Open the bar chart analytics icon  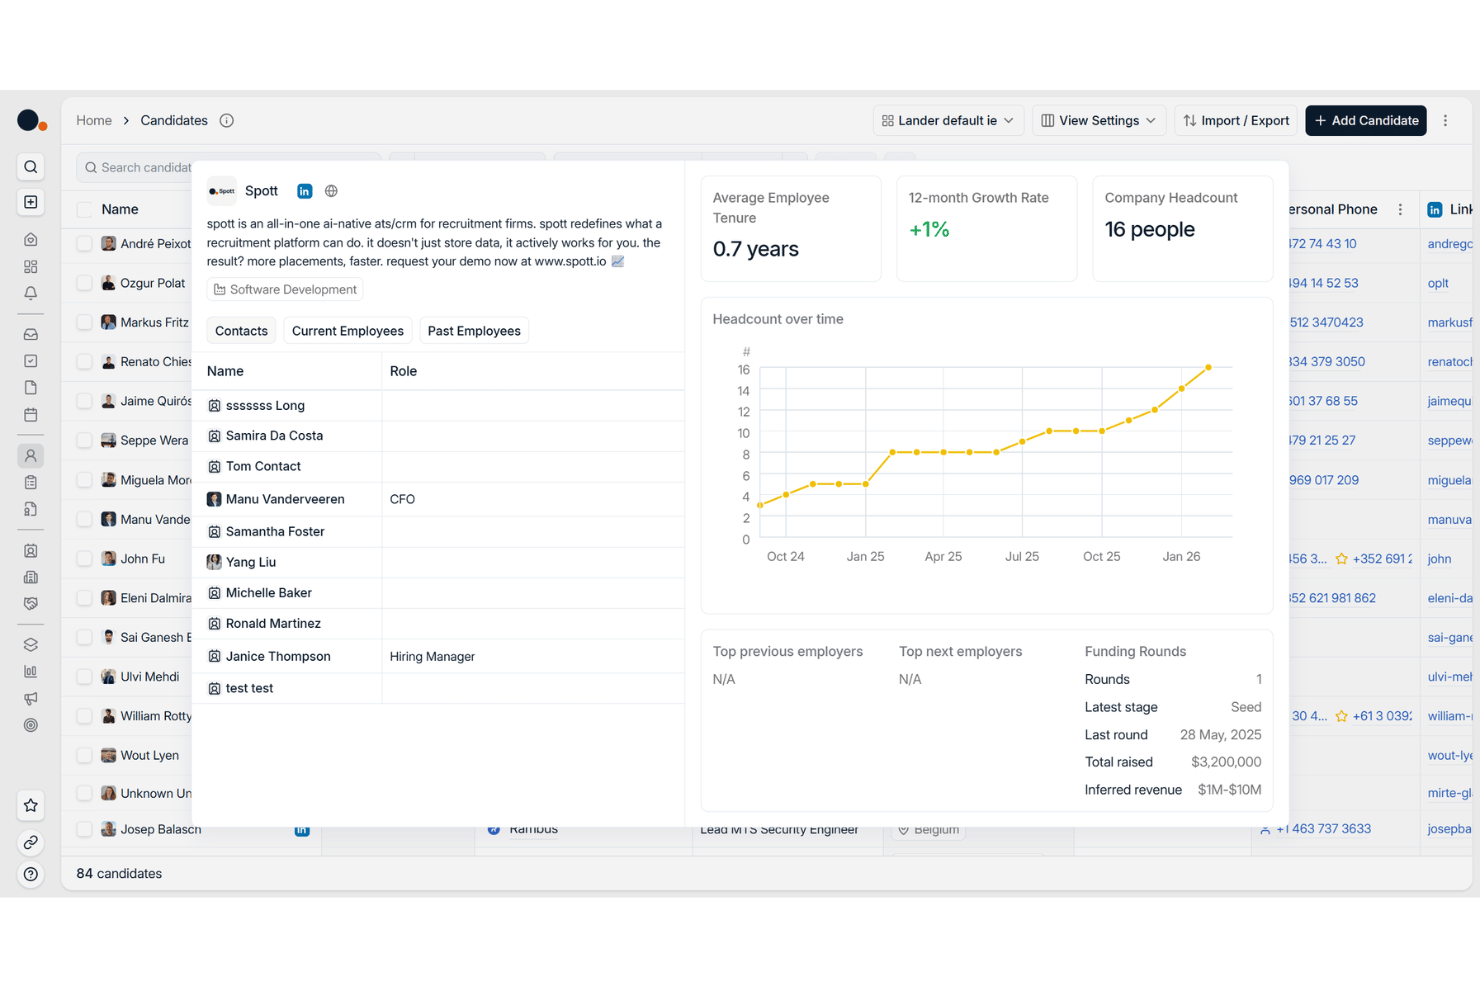pos(31,672)
